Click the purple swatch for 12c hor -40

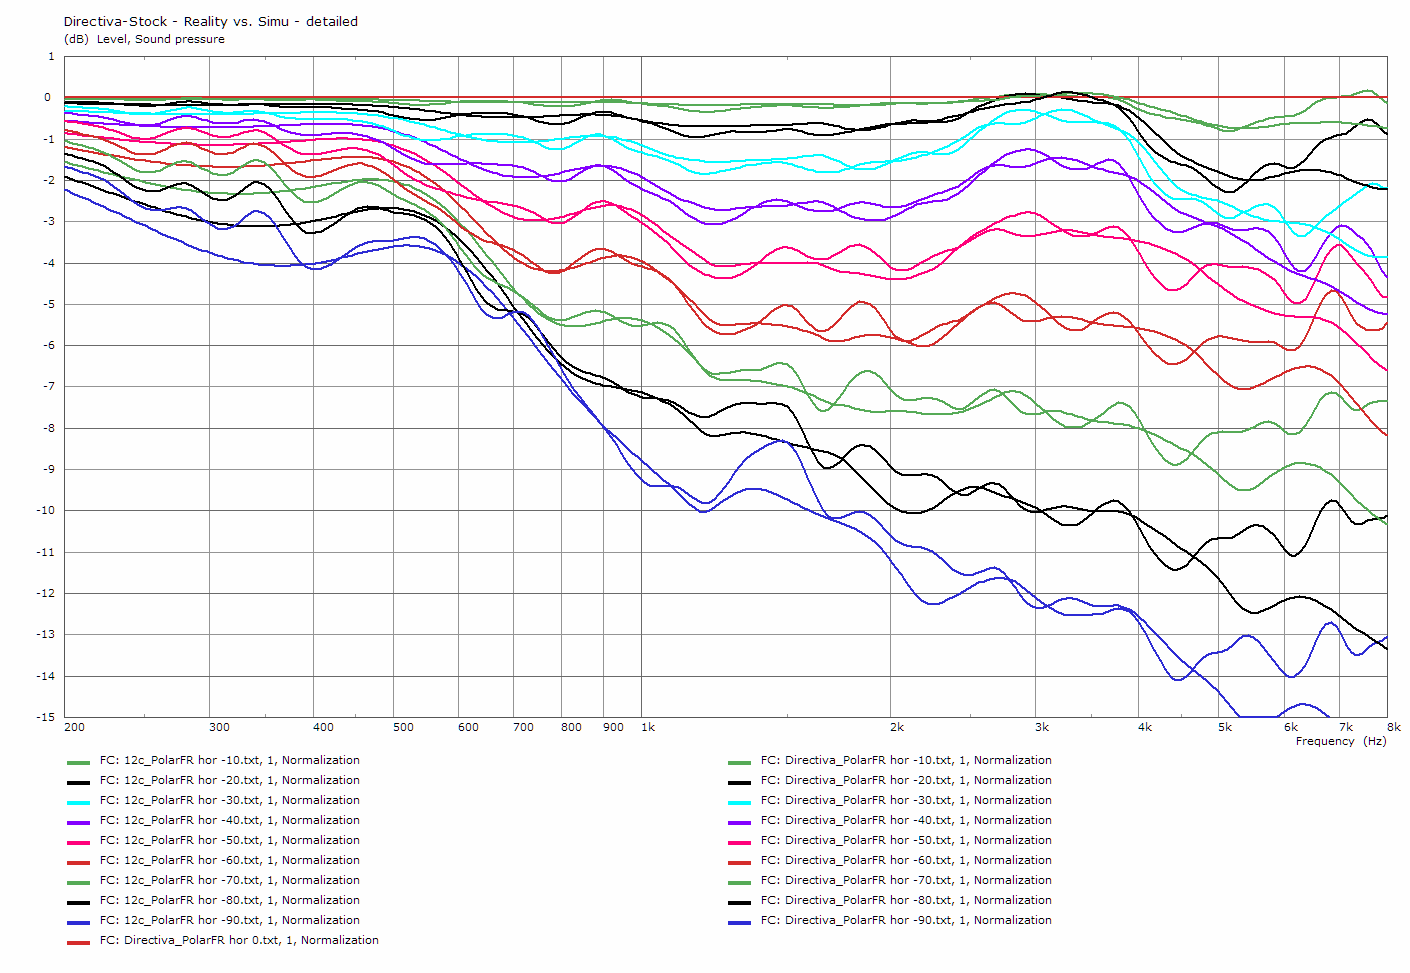pos(78,822)
